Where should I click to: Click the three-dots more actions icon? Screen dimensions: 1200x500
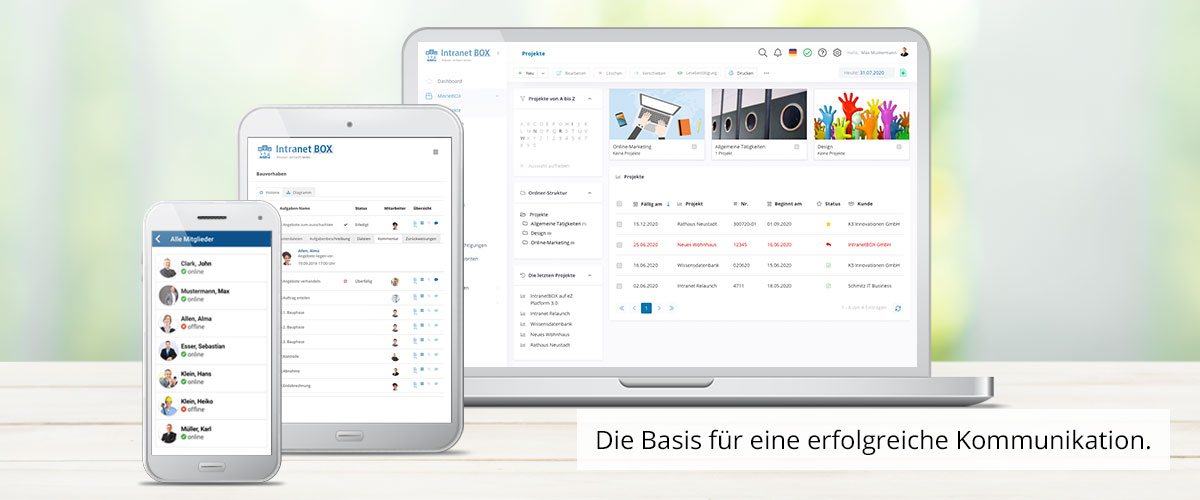pos(767,73)
